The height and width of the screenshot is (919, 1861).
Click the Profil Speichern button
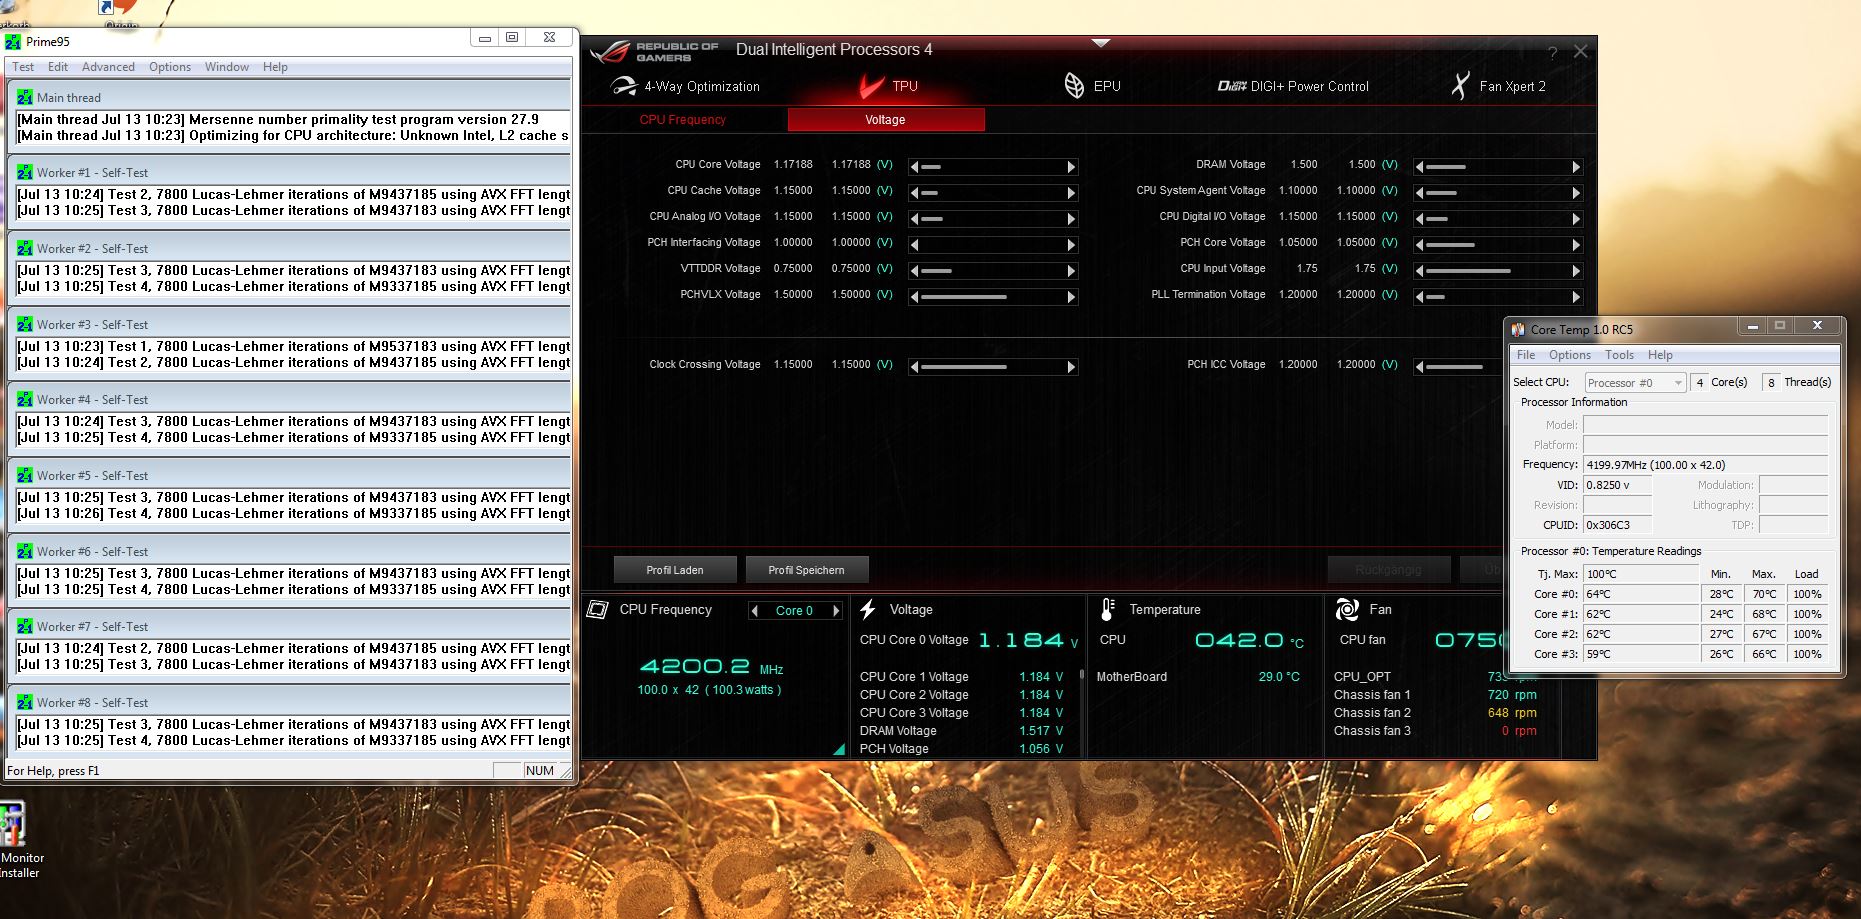click(807, 570)
